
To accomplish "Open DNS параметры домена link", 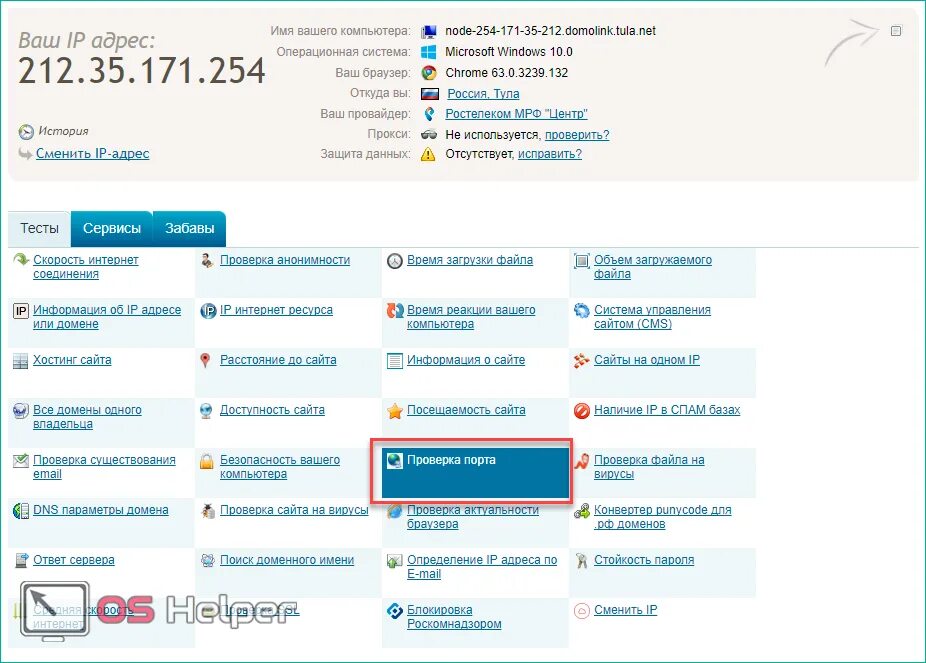I will click(100, 510).
